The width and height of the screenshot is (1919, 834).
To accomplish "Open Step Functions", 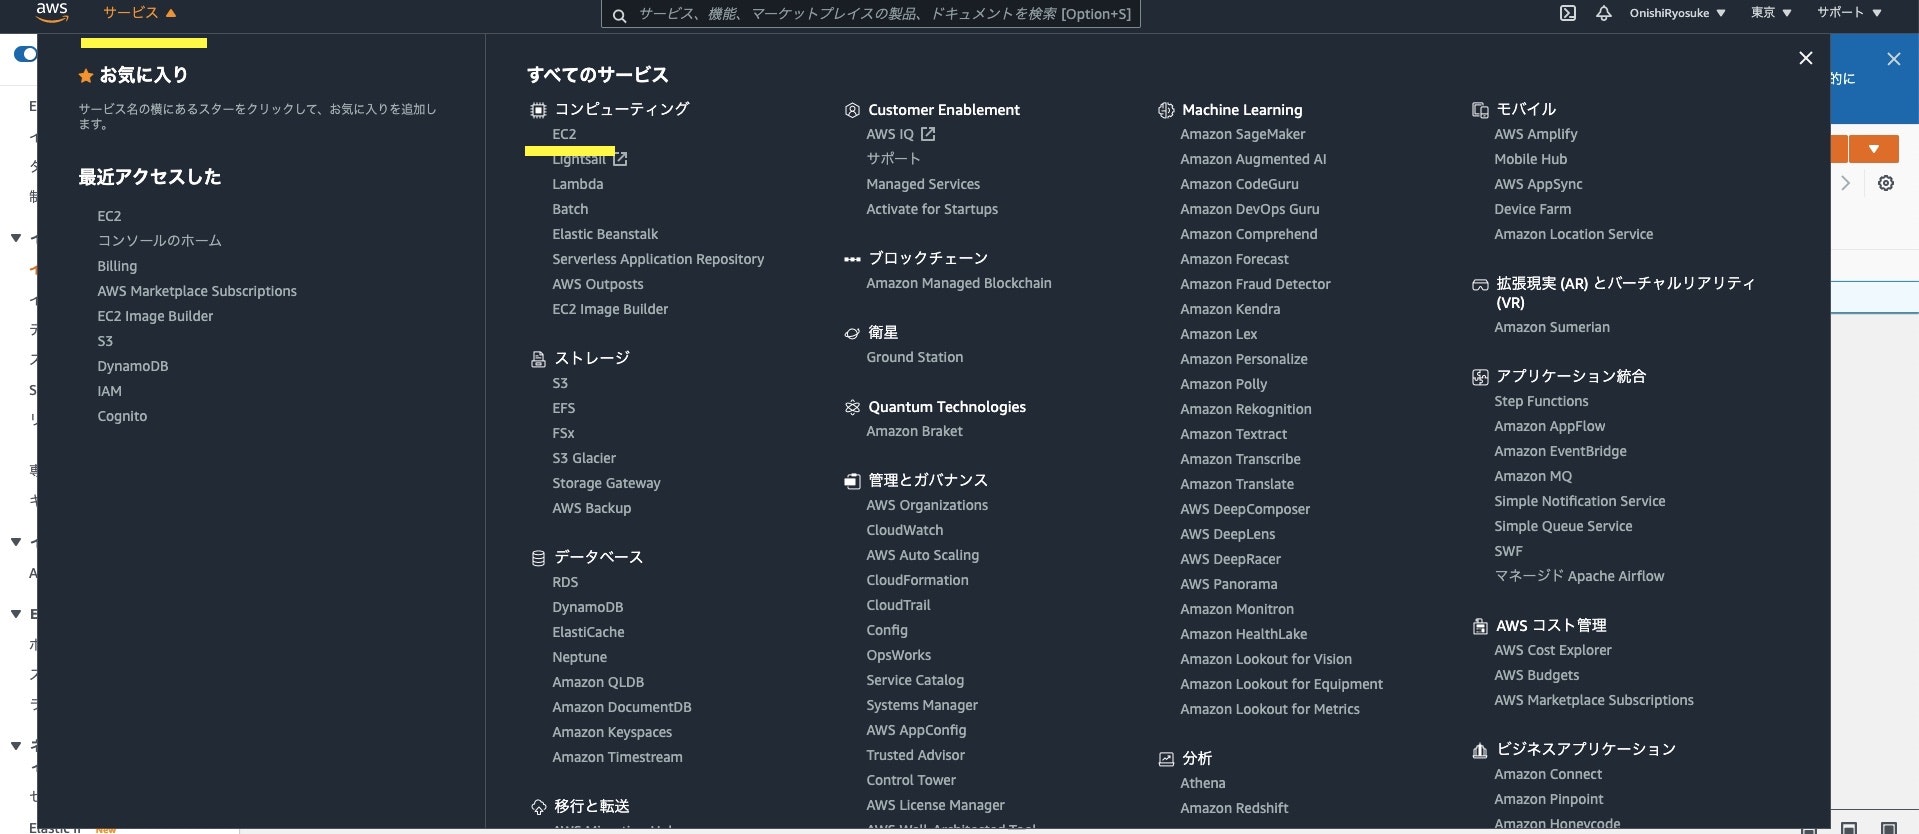I will click(1541, 401).
